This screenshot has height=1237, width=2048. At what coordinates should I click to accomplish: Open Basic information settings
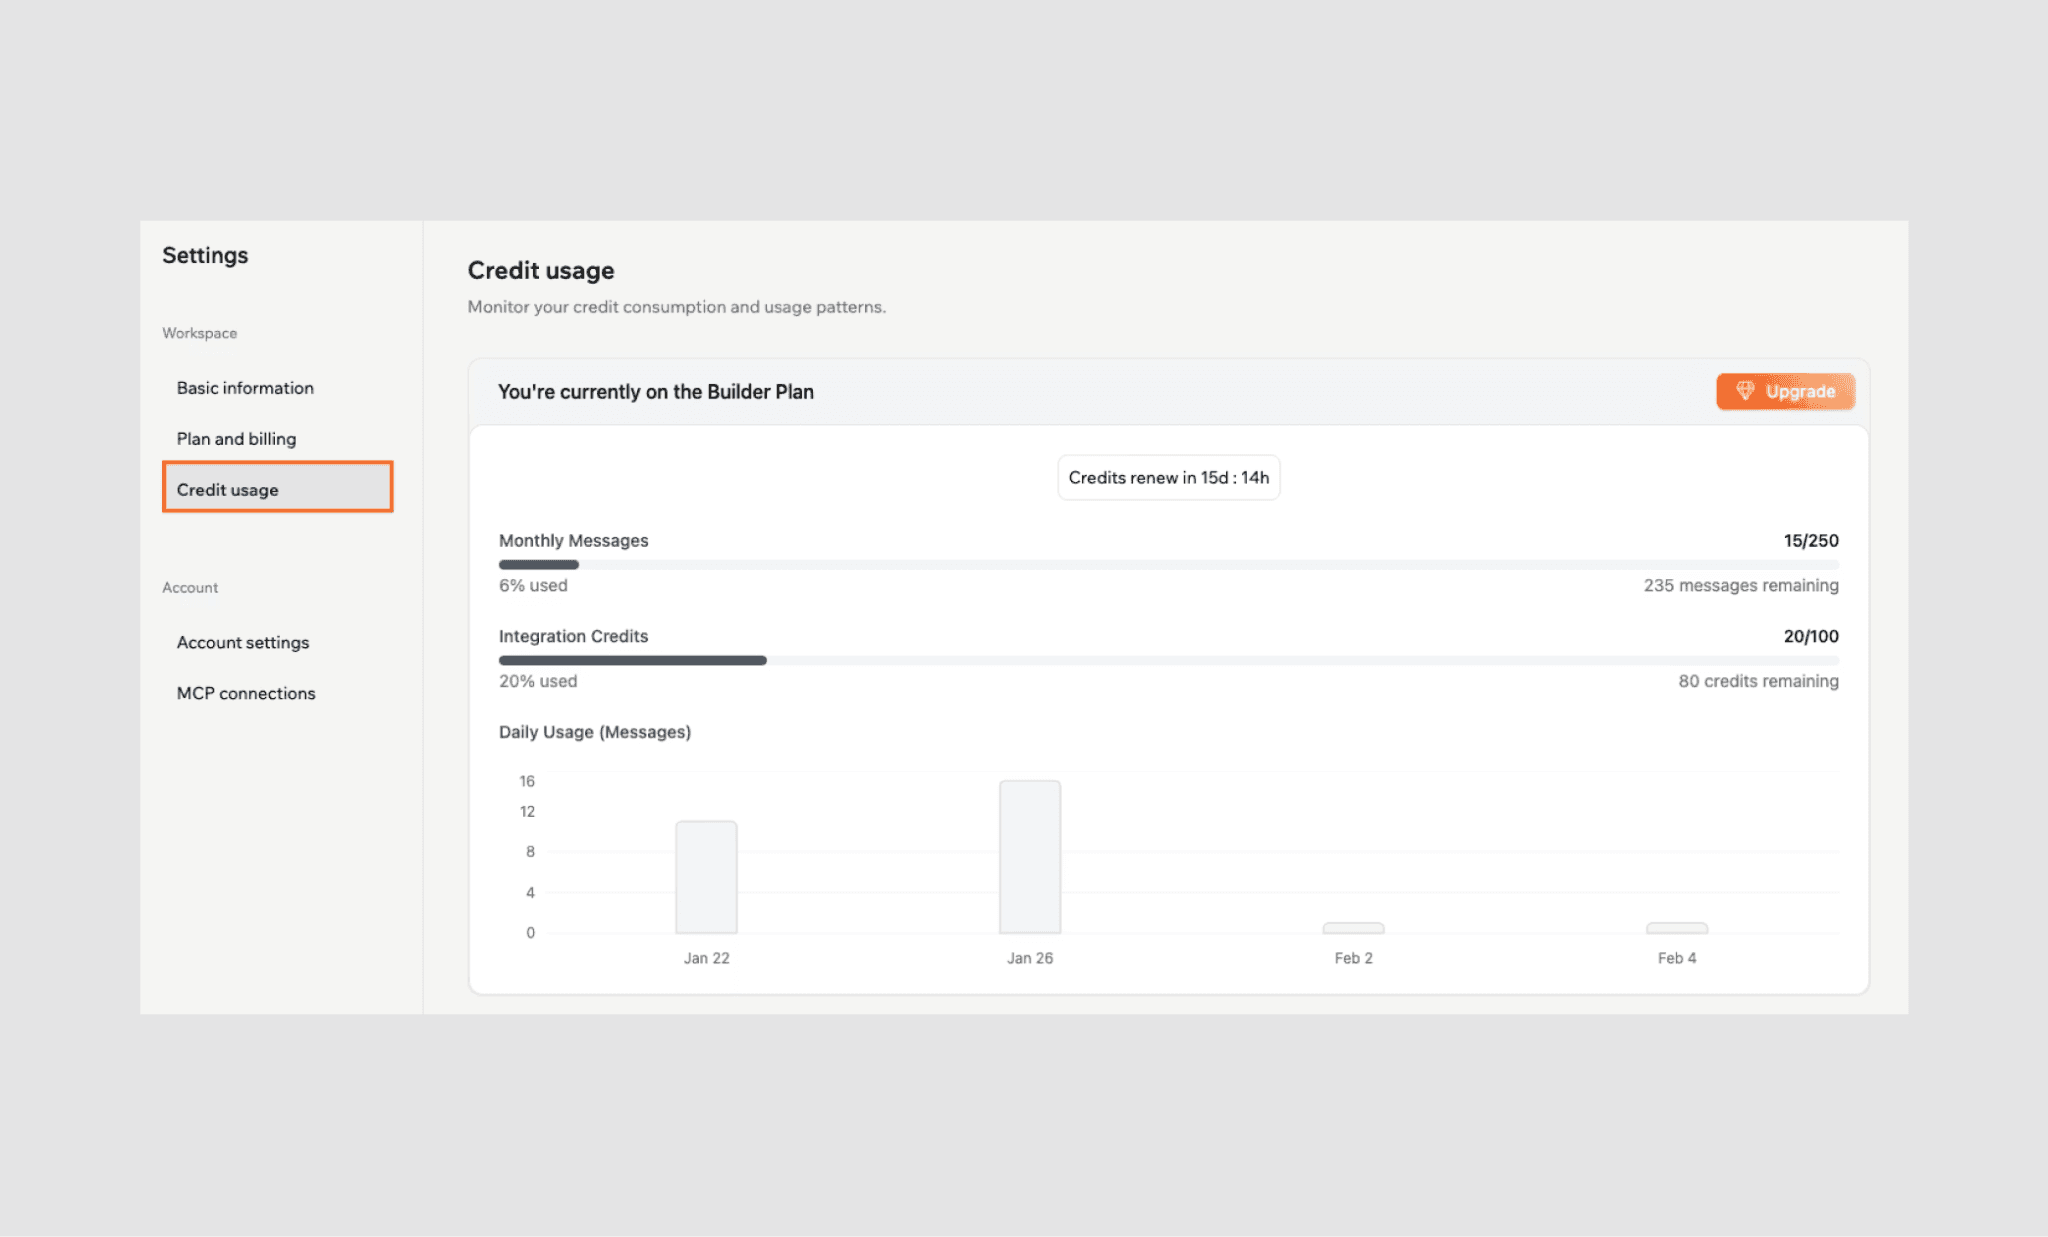click(x=245, y=388)
